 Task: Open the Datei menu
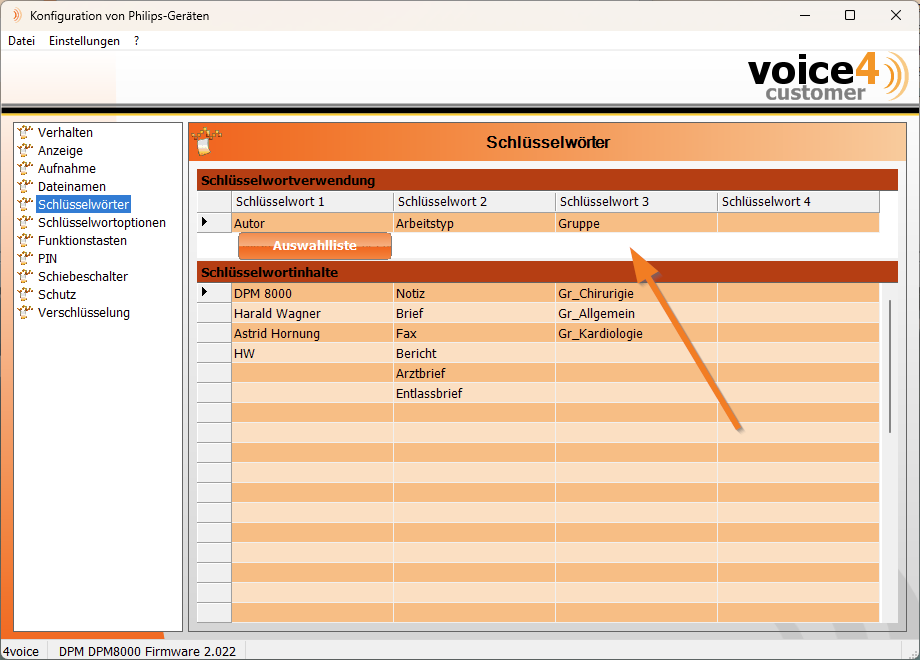pyautogui.click(x=22, y=40)
